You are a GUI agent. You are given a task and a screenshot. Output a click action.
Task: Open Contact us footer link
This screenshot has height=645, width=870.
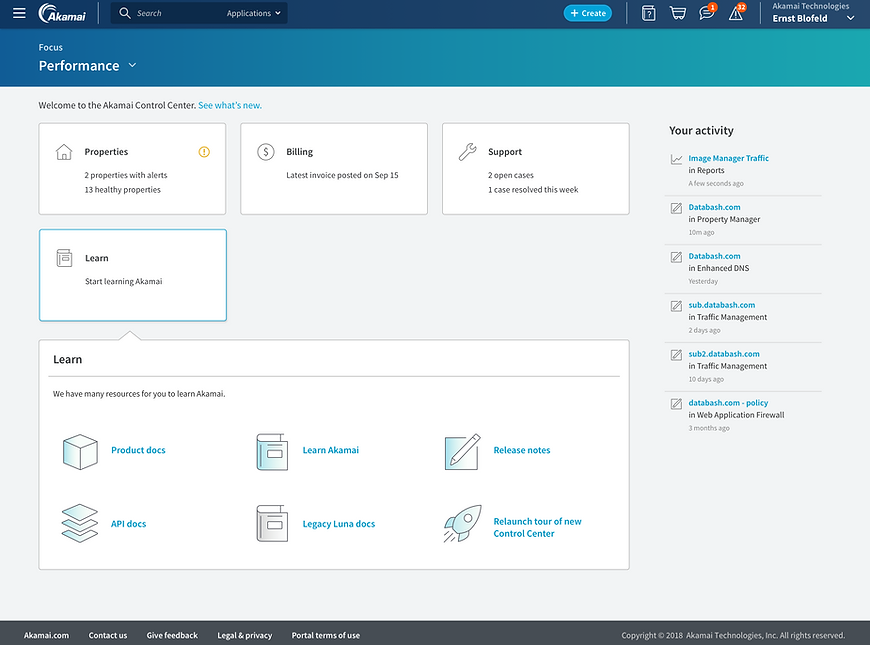tap(108, 636)
